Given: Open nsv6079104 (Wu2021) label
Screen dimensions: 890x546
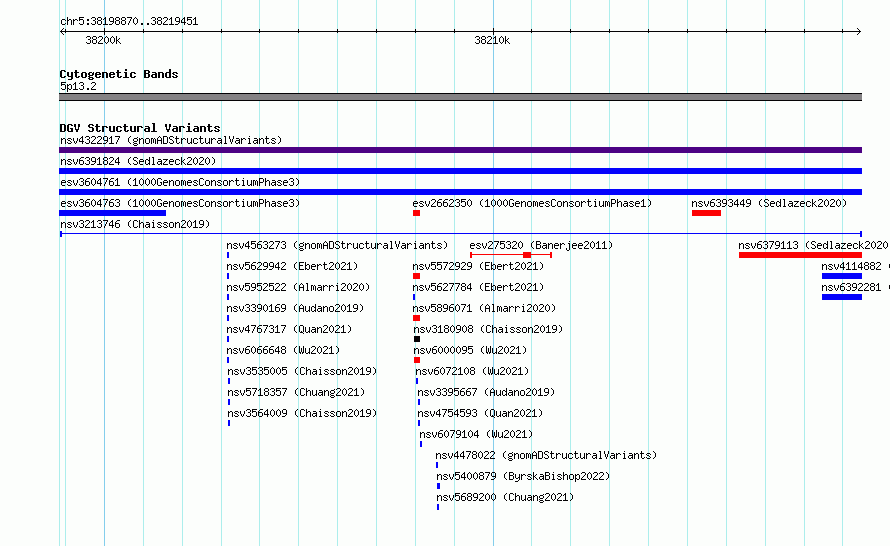Looking at the screenshot, I should [x=476, y=434].
